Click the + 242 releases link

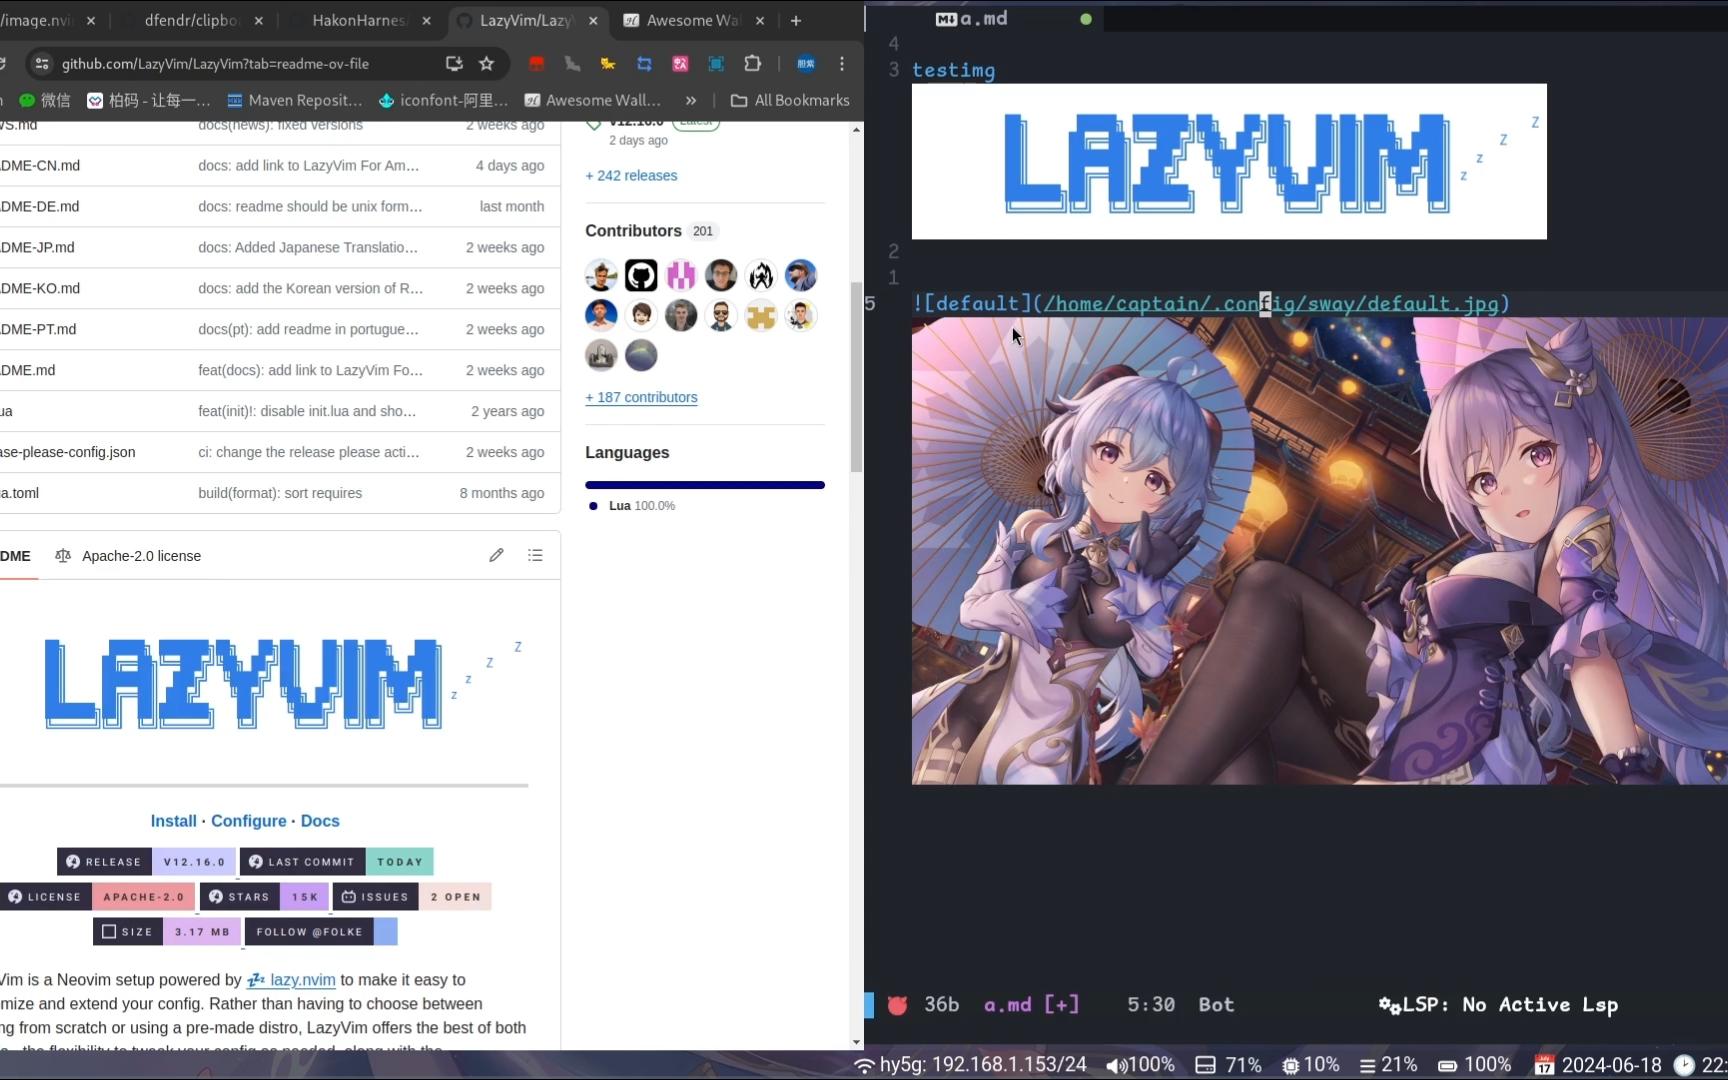pos(631,175)
